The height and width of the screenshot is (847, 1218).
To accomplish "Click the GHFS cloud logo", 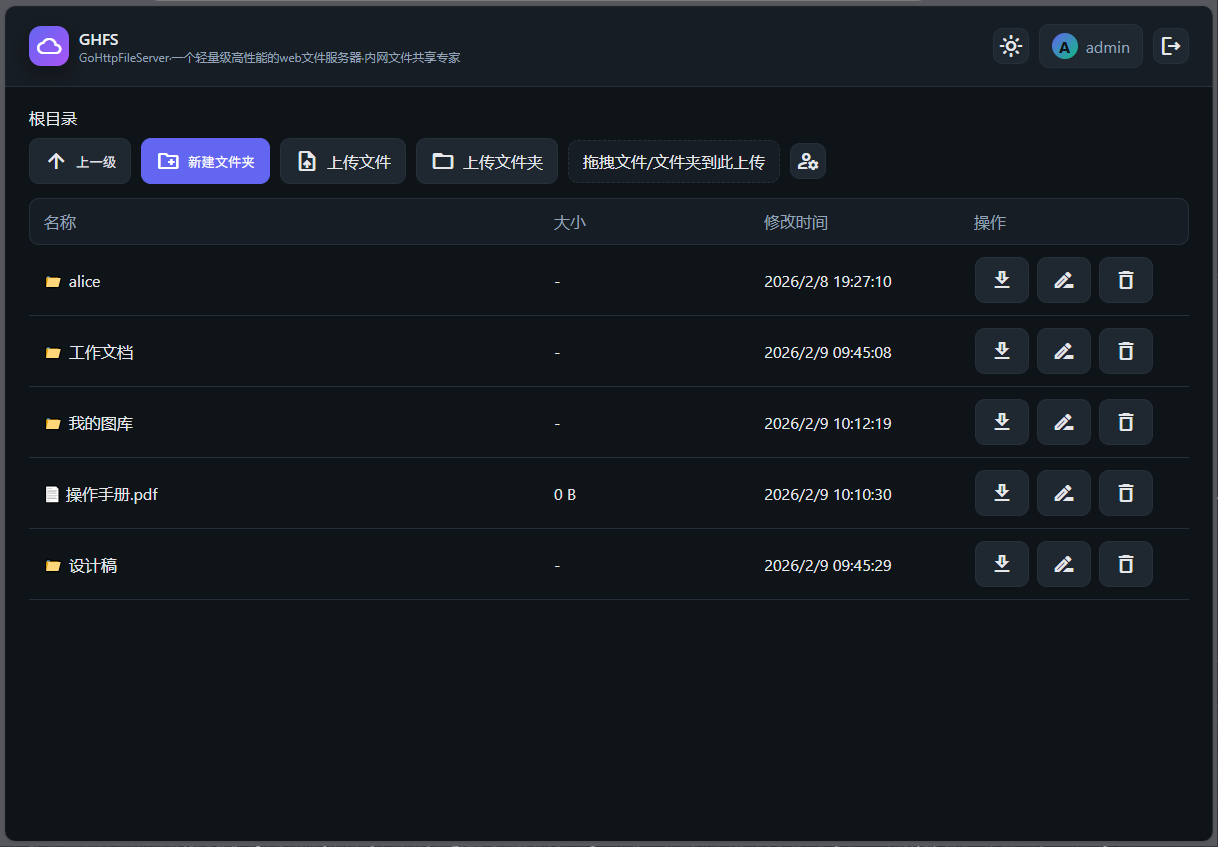I will [49, 46].
